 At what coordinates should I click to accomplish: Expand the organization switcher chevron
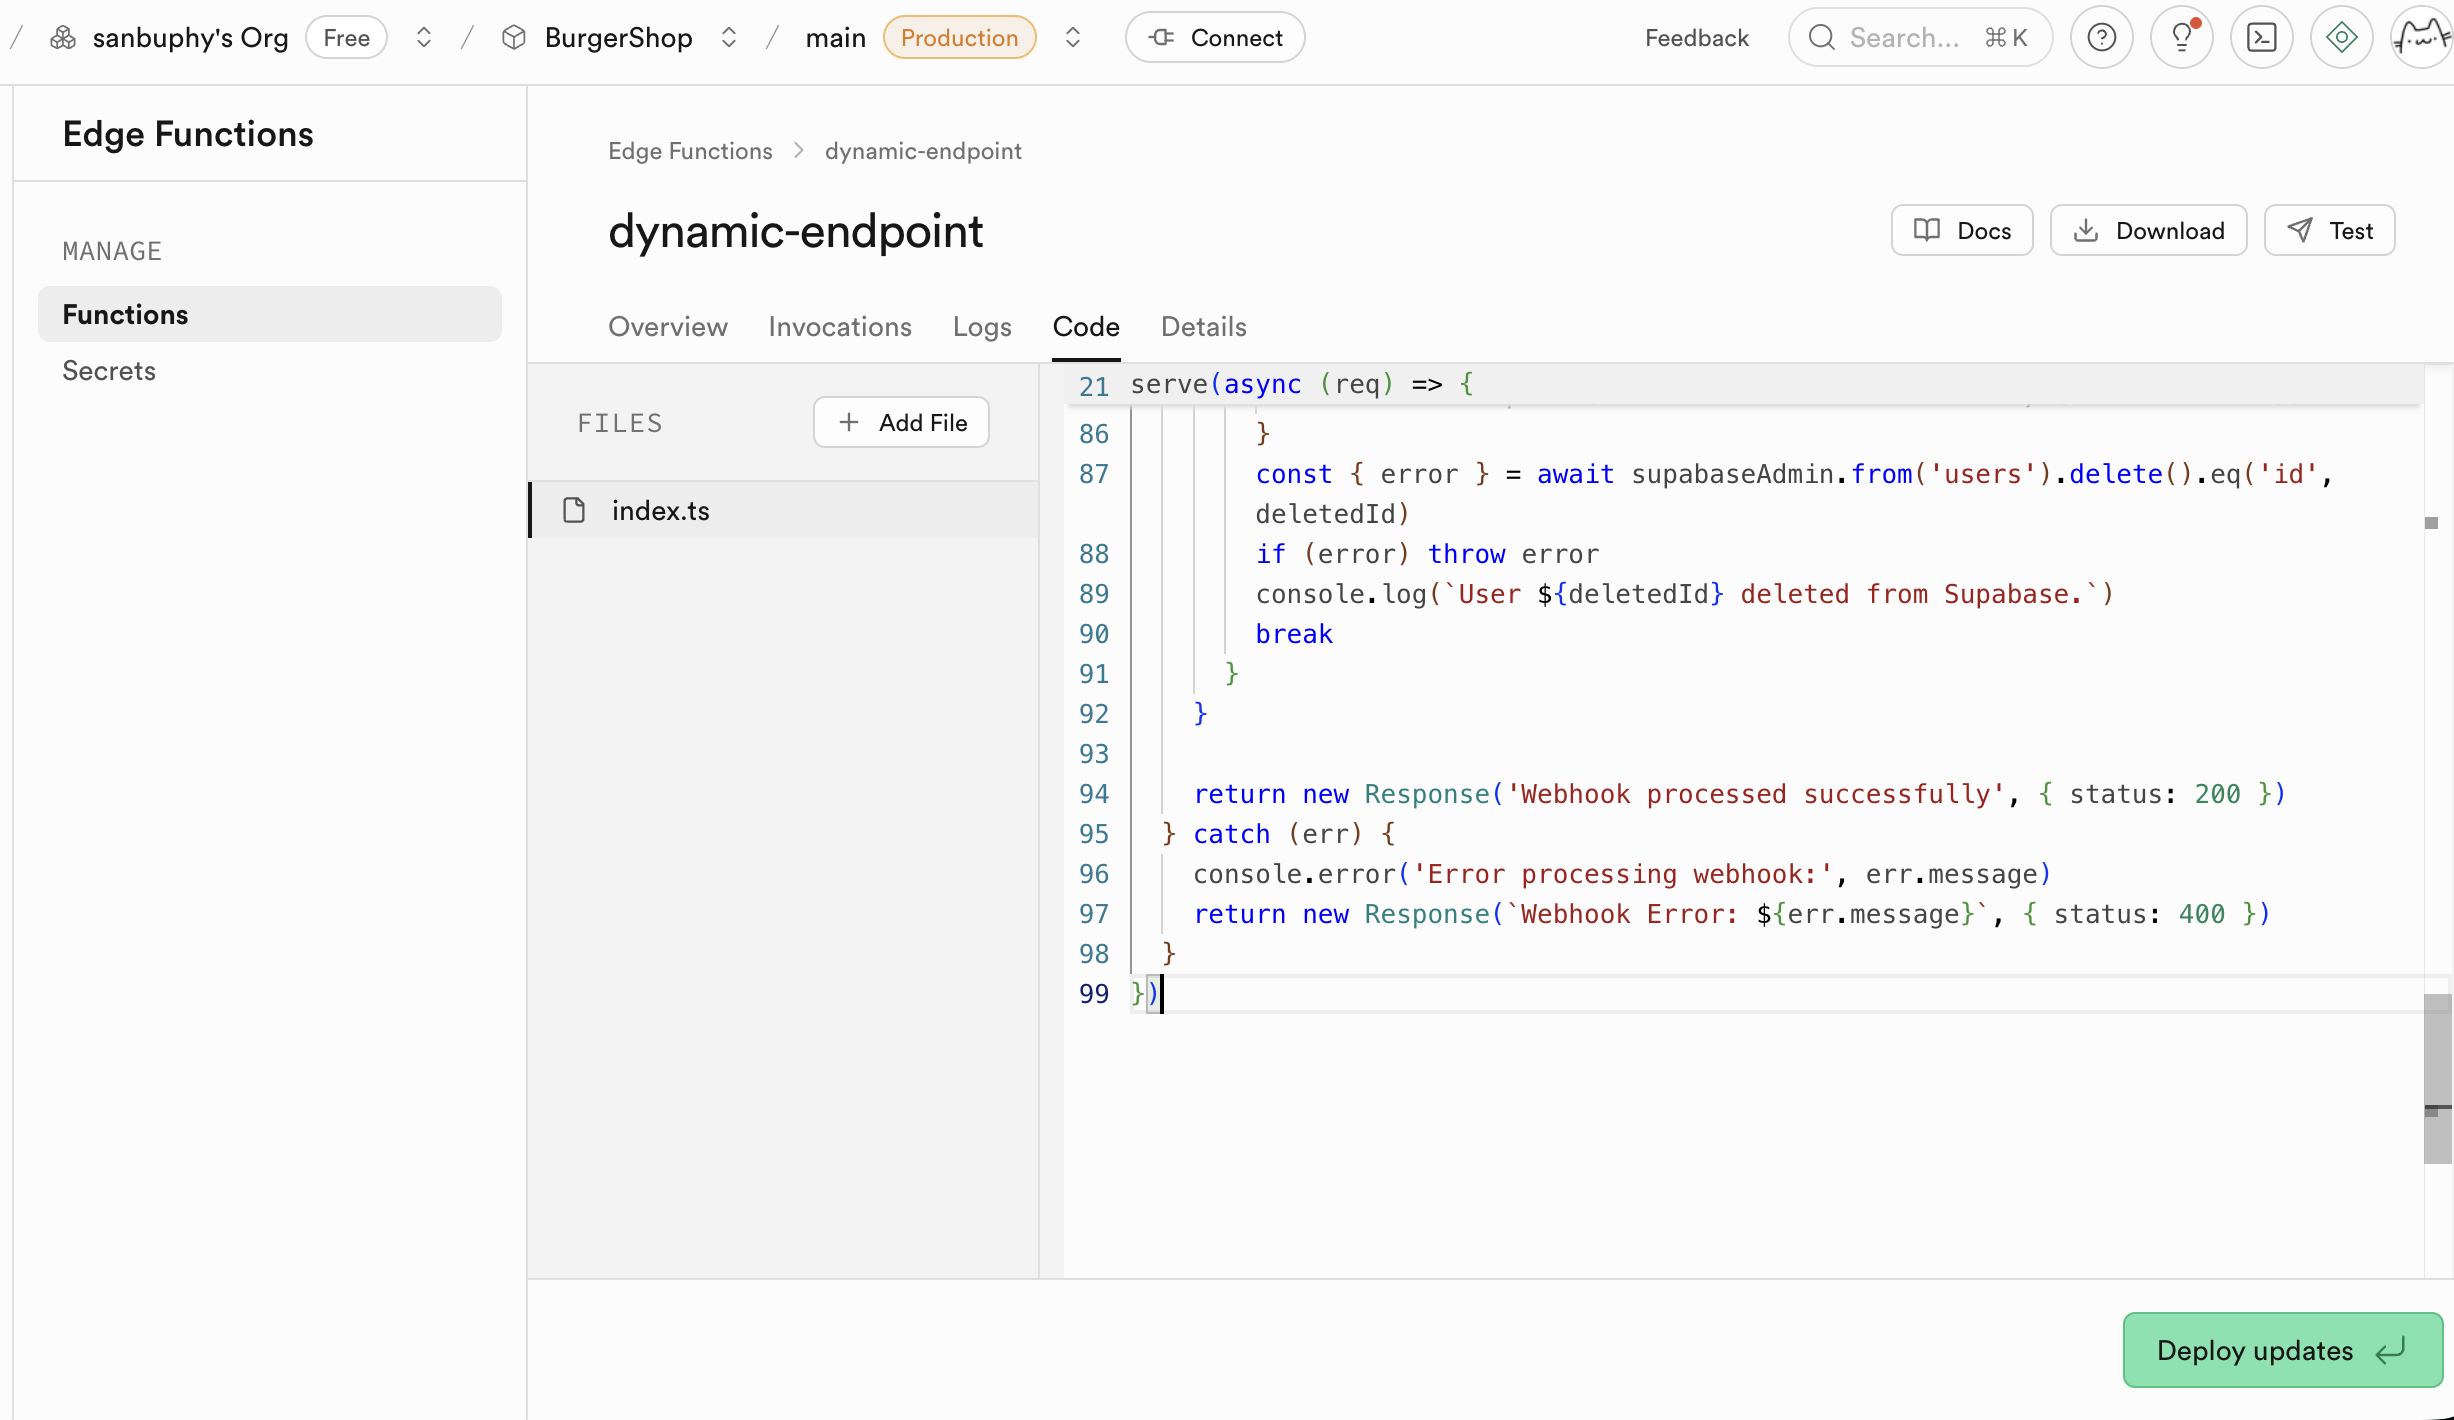tap(424, 38)
